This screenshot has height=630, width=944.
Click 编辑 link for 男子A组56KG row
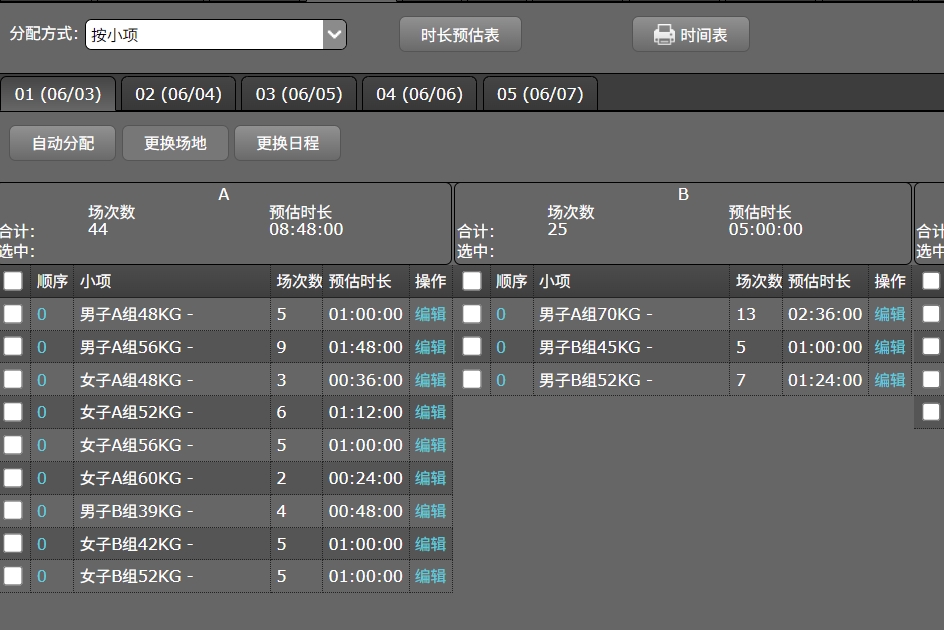[x=430, y=347]
